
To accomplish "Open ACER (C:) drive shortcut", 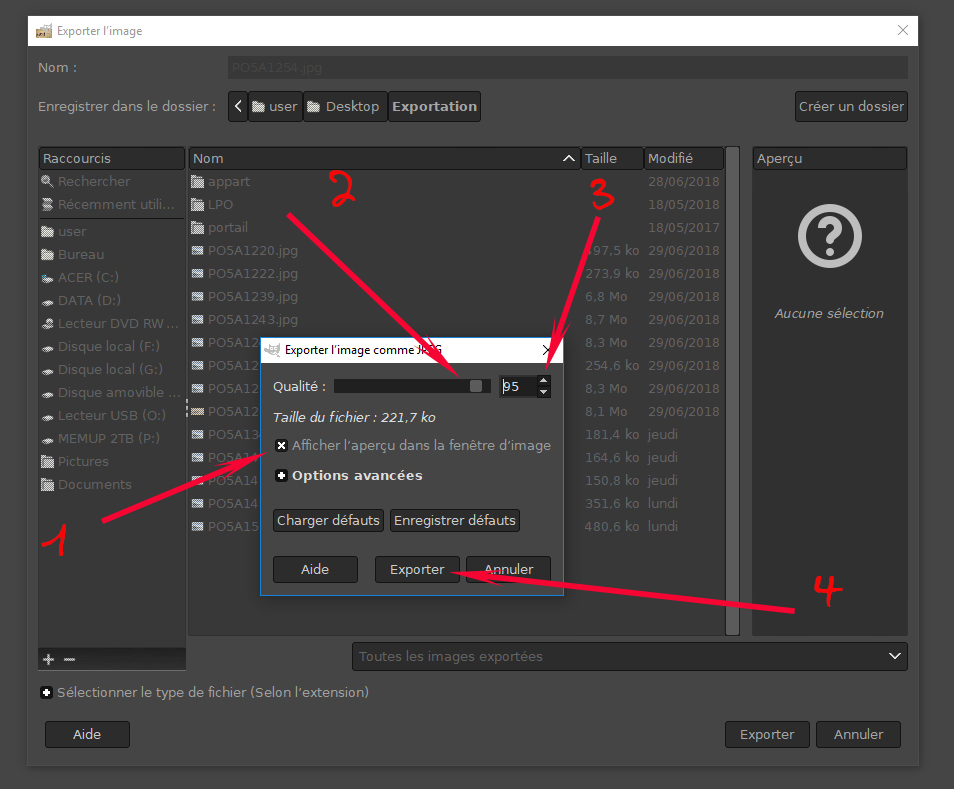I will point(89,278).
